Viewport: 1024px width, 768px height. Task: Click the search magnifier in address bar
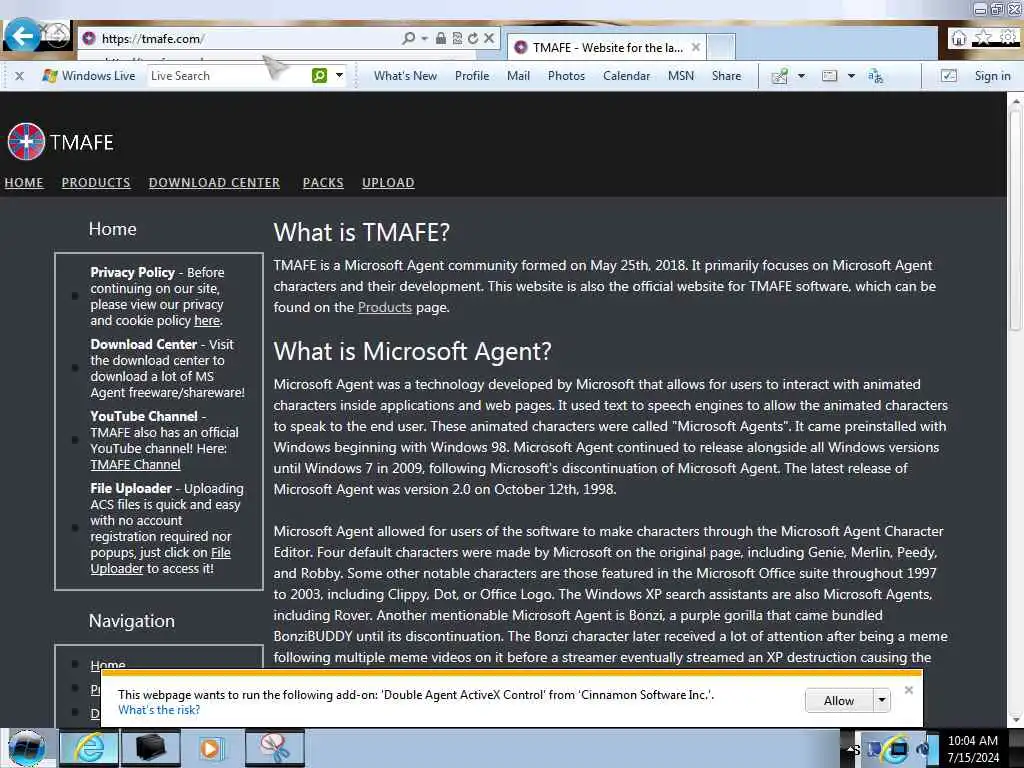point(409,39)
